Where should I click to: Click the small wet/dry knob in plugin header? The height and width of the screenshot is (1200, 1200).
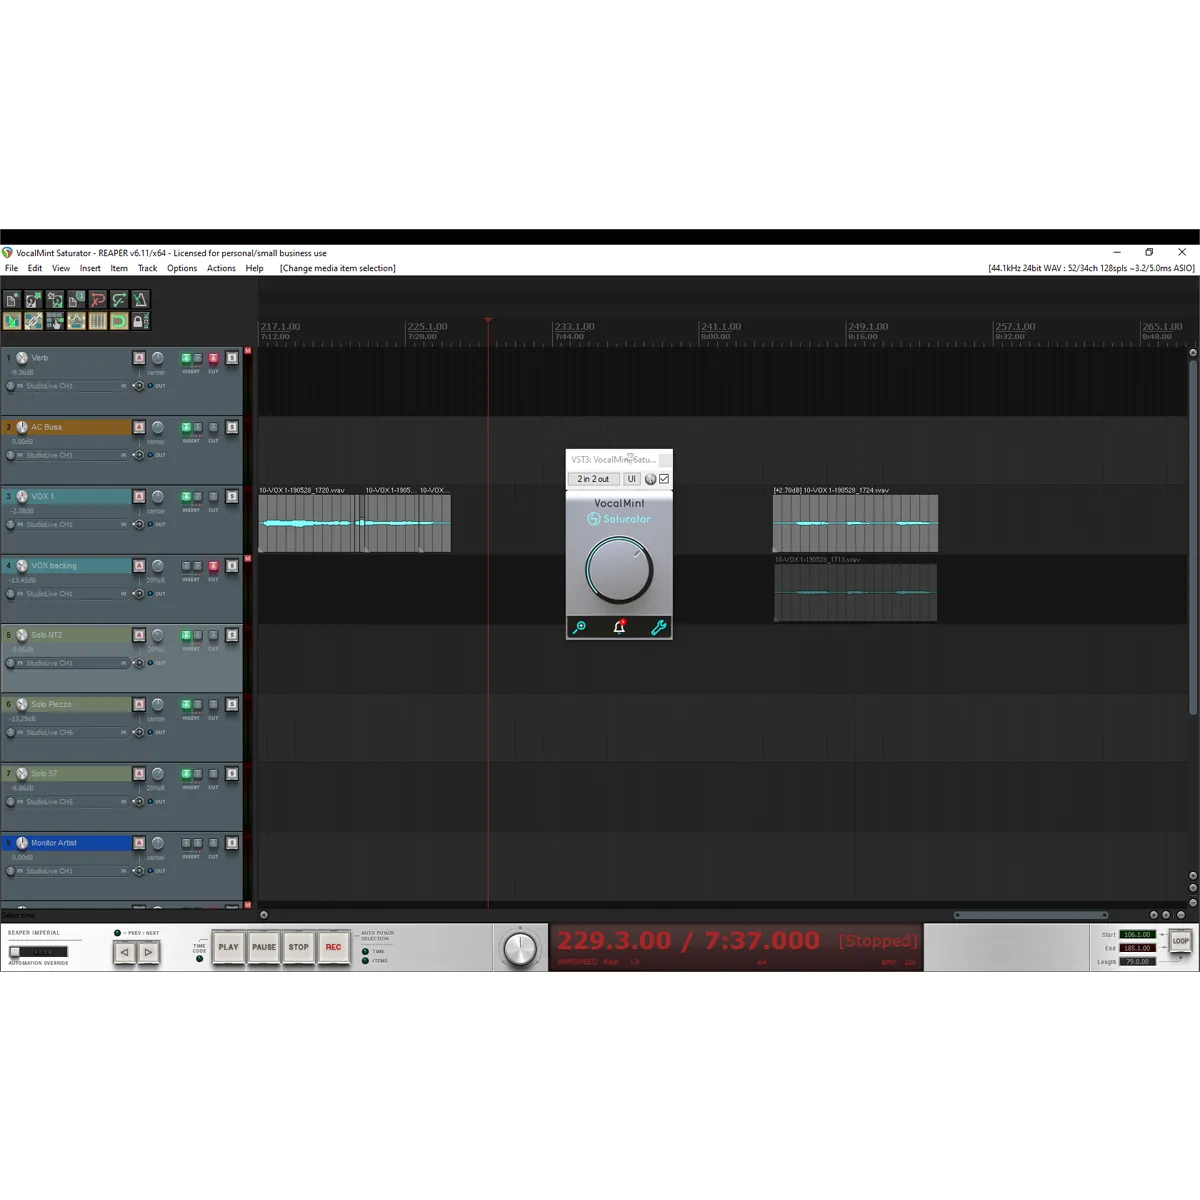point(651,479)
